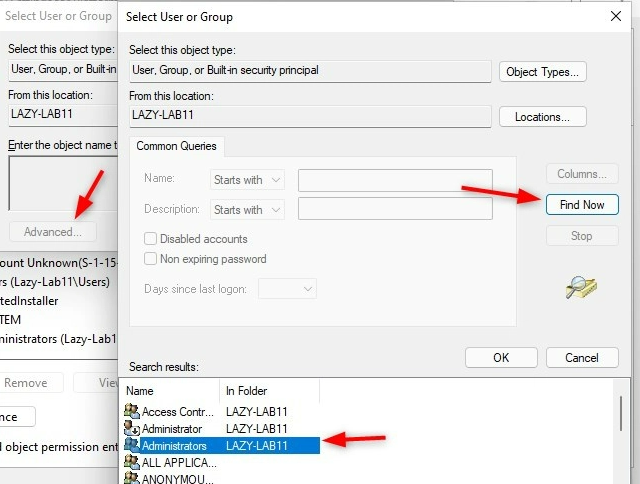Screen dimensions: 640x484
Task: Click the Name query text field
Action: coord(395,180)
